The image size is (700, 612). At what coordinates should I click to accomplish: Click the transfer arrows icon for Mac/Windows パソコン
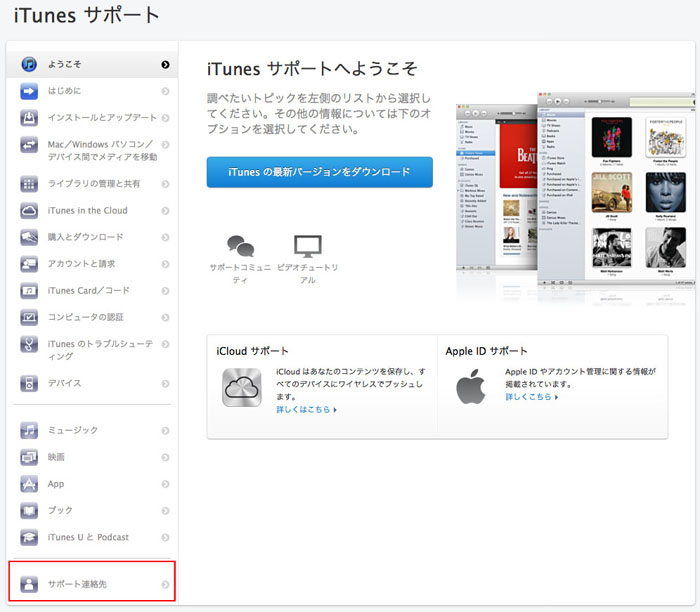click(29, 145)
